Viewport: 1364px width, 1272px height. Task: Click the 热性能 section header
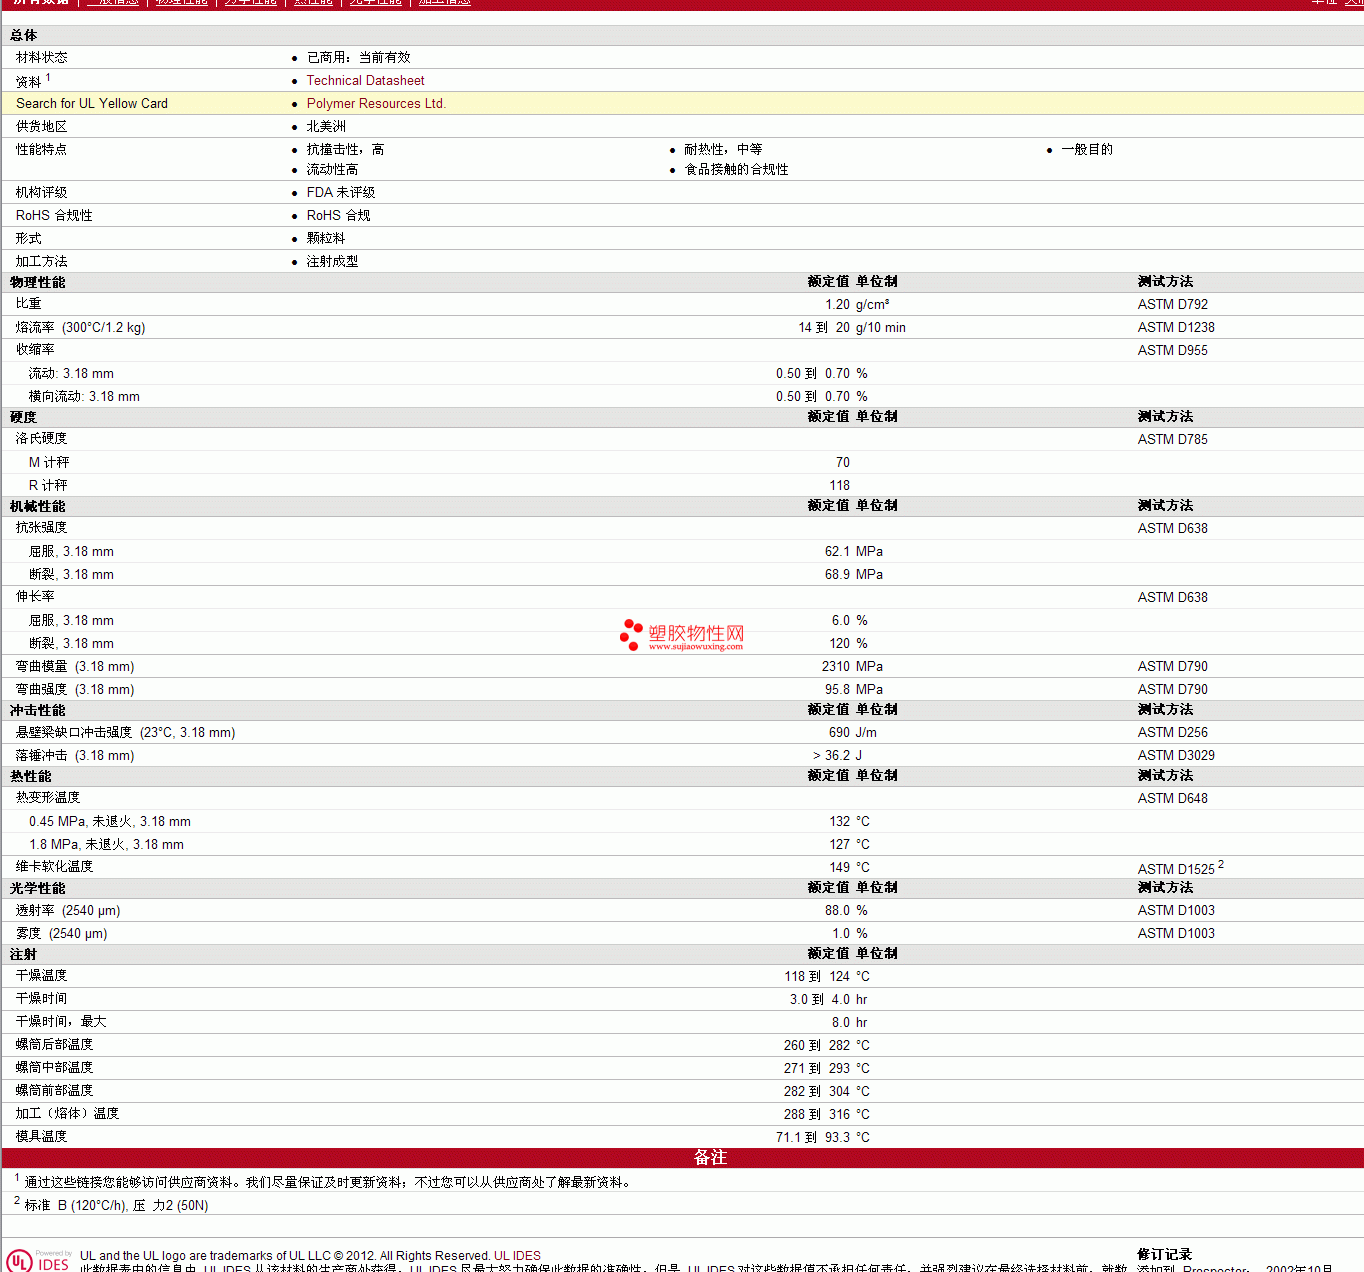tap(31, 777)
